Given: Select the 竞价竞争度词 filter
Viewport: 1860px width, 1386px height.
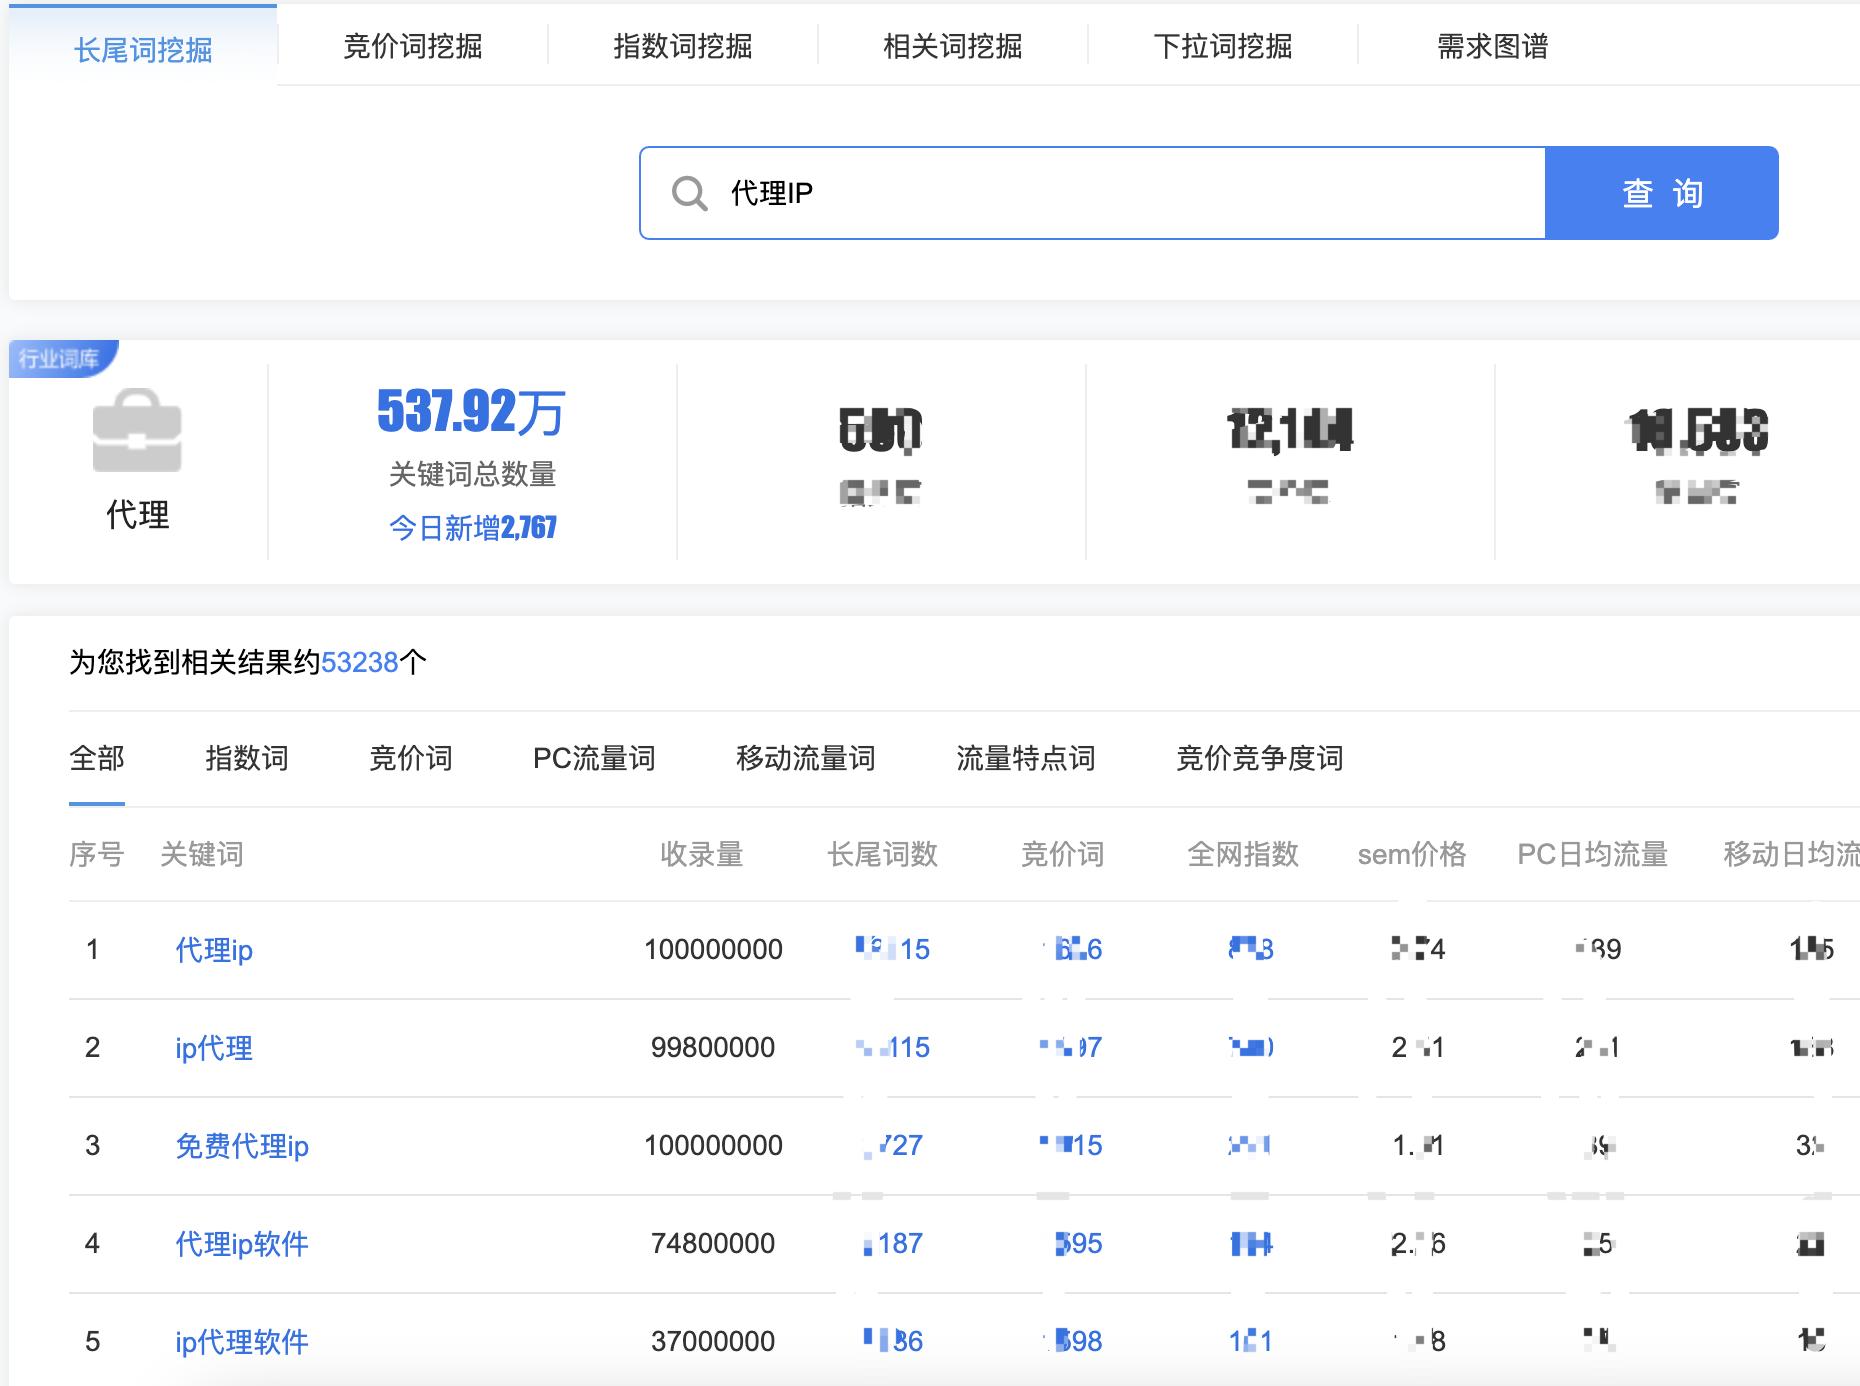Looking at the screenshot, I should [x=1262, y=759].
